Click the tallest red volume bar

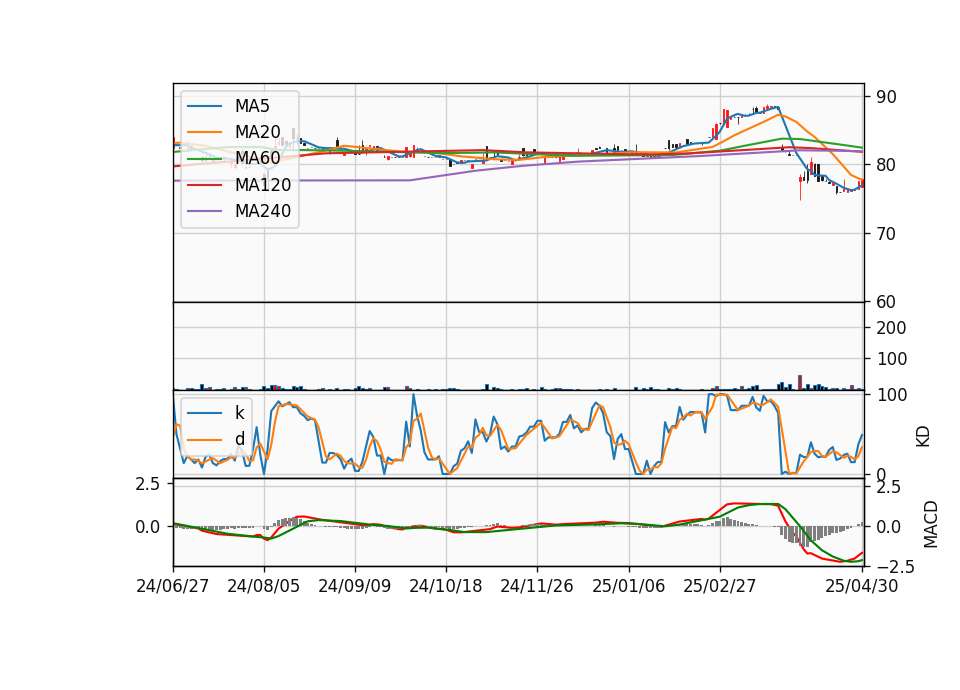[800, 382]
